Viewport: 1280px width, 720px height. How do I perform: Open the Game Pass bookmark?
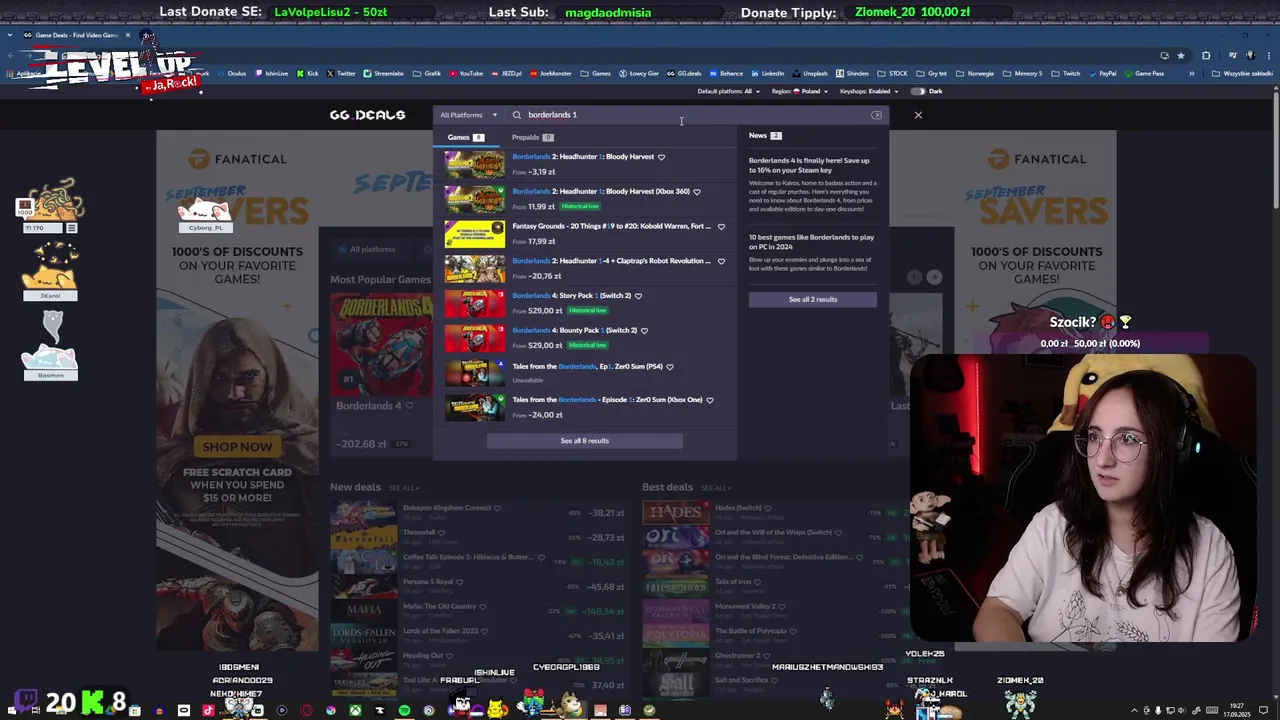[x=1144, y=73]
